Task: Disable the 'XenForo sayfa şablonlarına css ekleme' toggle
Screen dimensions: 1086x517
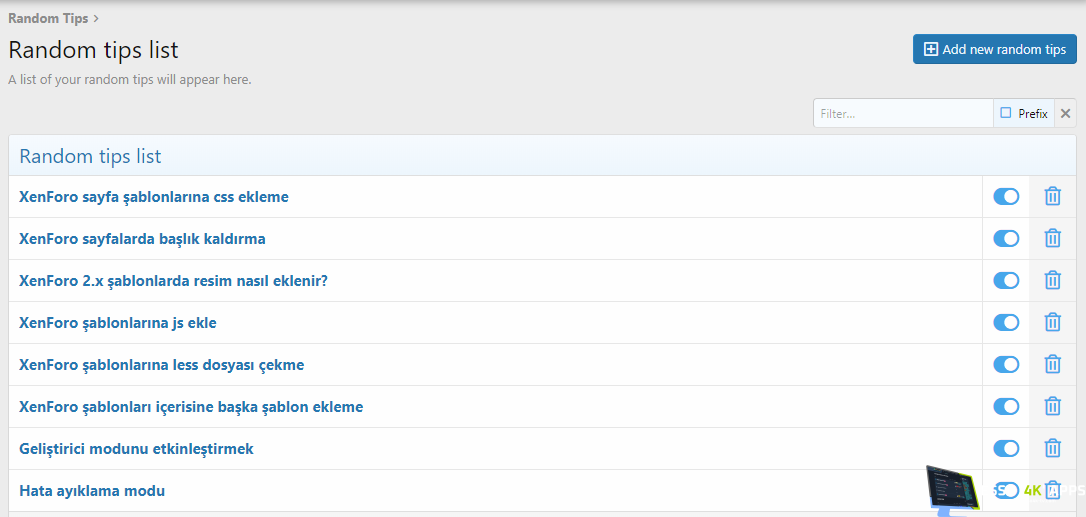Action: click(1006, 197)
